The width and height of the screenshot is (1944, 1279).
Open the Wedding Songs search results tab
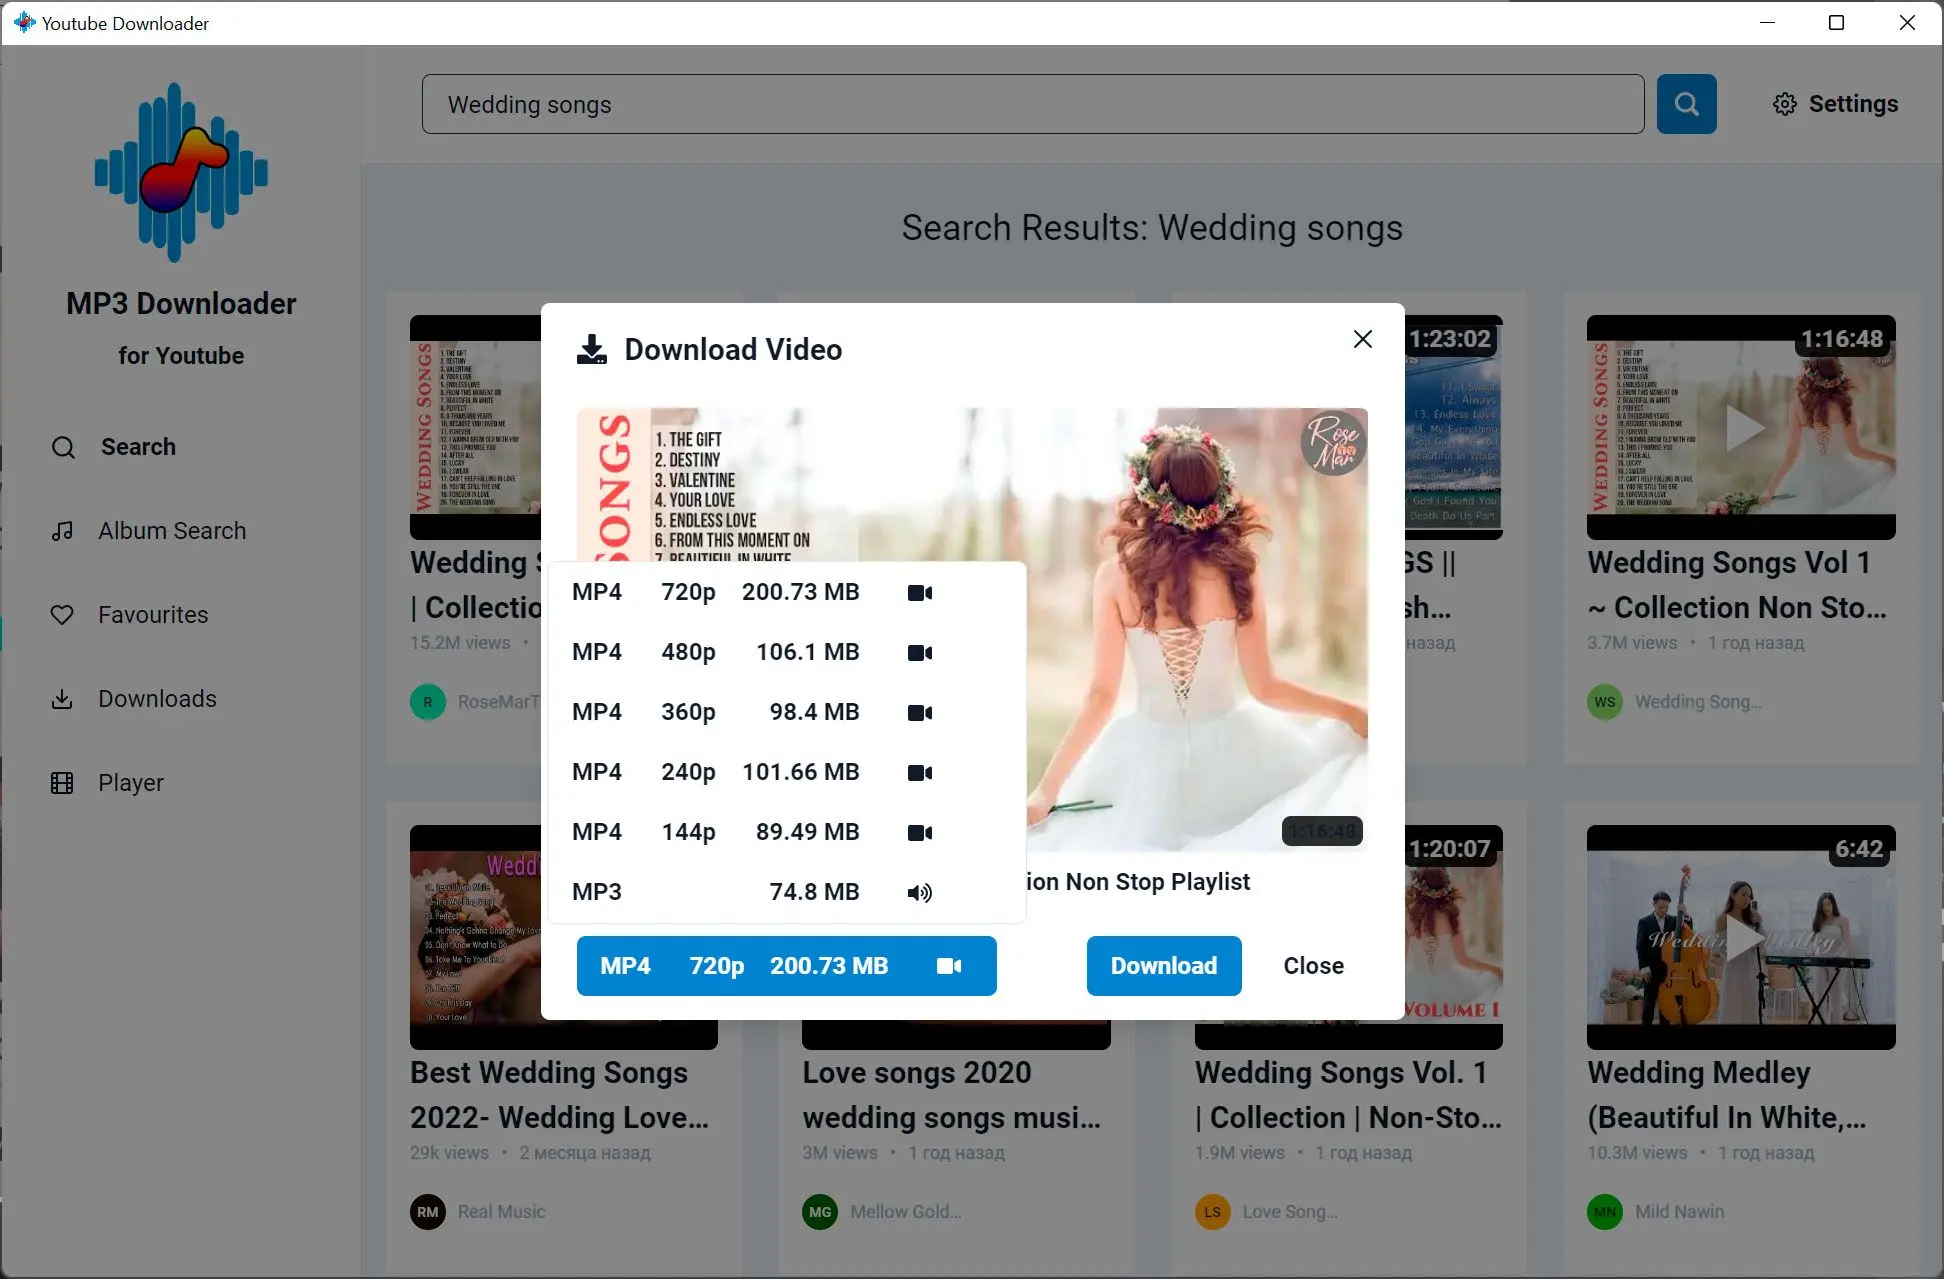tap(1152, 228)
